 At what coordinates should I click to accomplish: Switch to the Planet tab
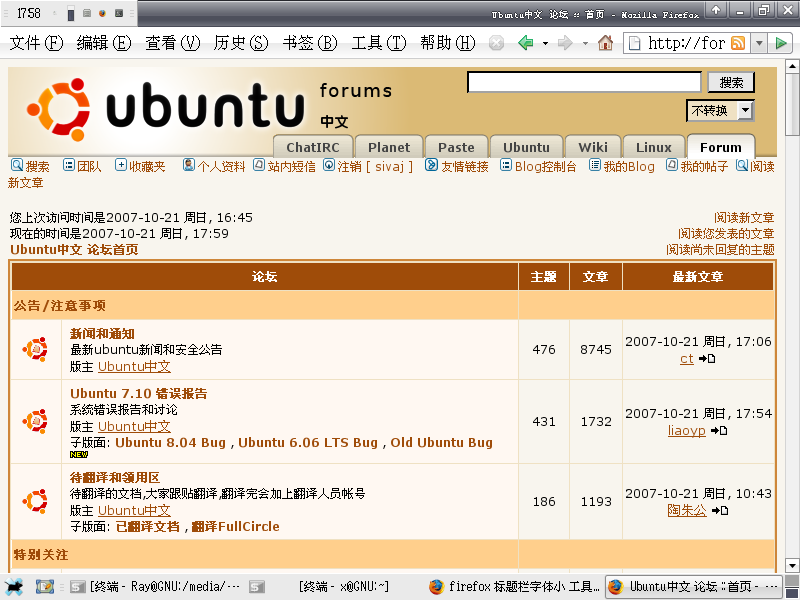pyautogui.click(x=389, y=147)
